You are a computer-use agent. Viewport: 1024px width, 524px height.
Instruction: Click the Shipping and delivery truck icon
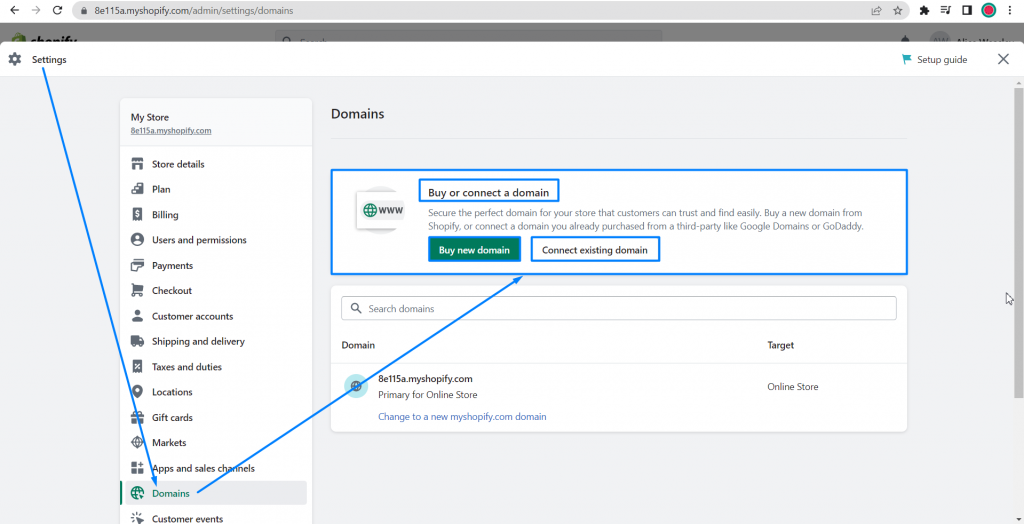[137, 341]
